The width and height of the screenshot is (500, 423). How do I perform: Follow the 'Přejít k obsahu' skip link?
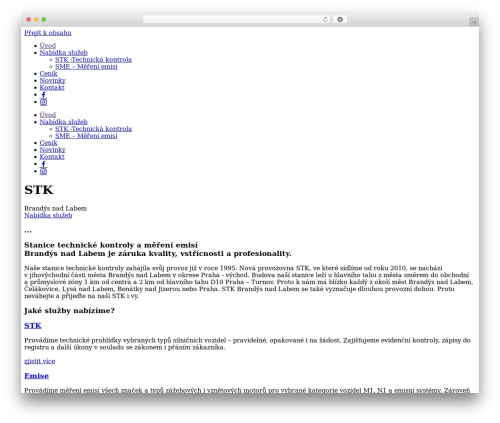[x=48, y=33]
